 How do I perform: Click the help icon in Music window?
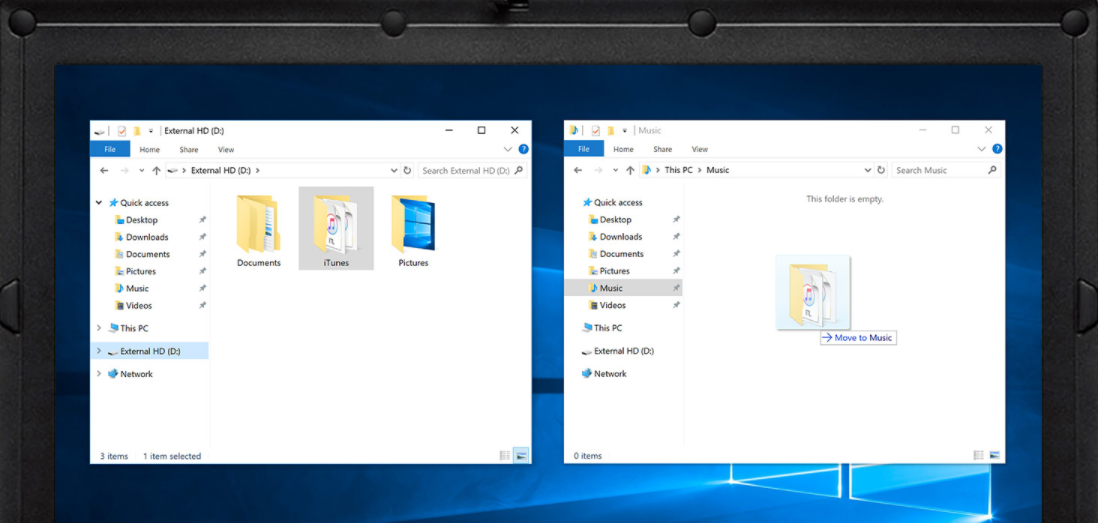[x=997, y=149]
